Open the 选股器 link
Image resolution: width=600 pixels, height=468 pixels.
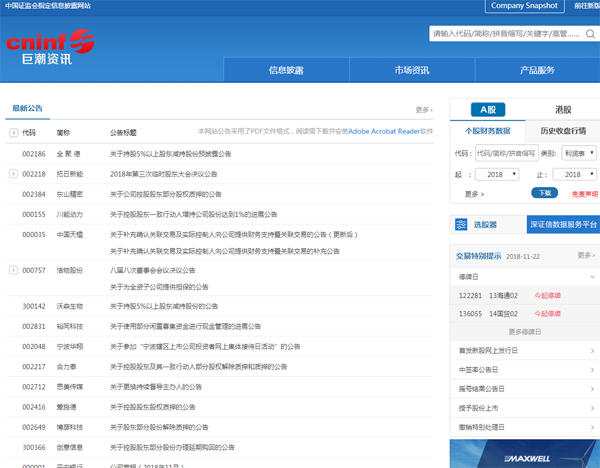coord(485,225)
